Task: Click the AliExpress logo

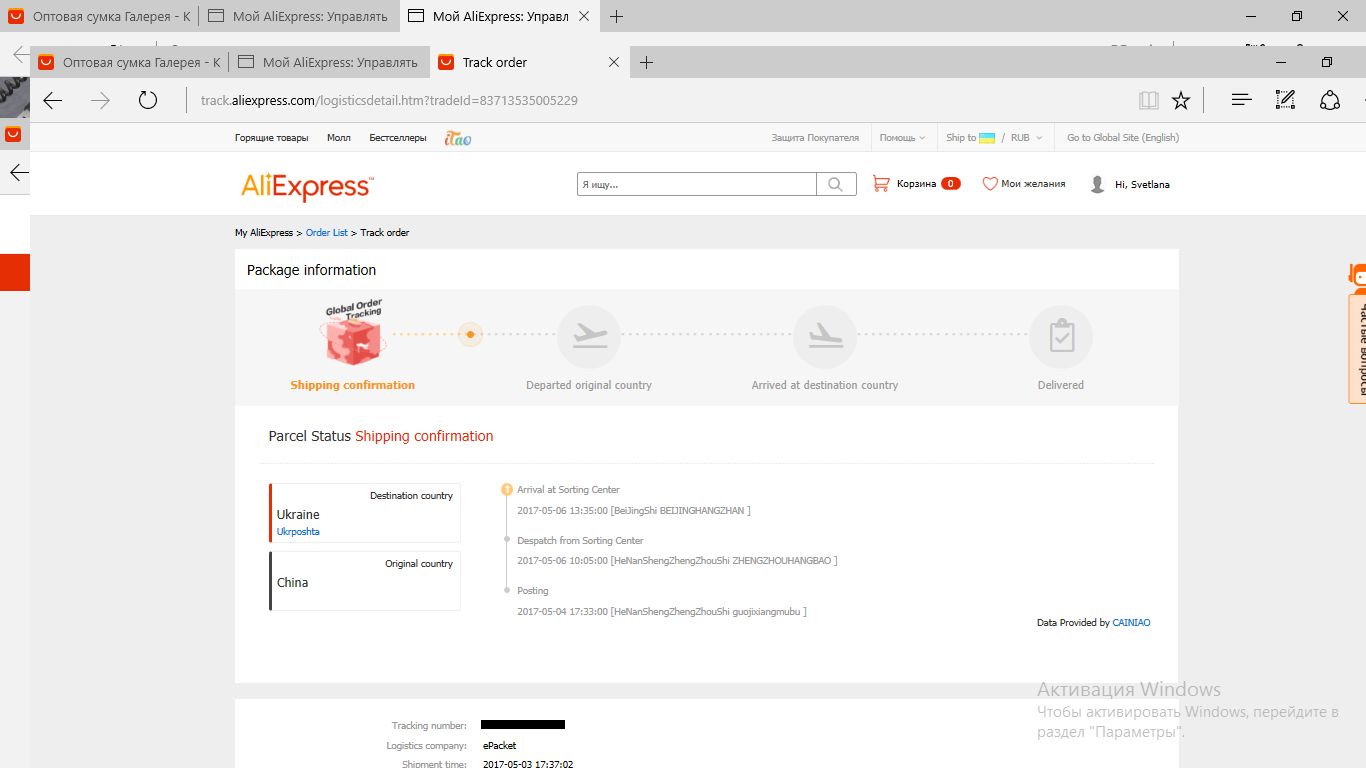Action: tap(307, 186)
